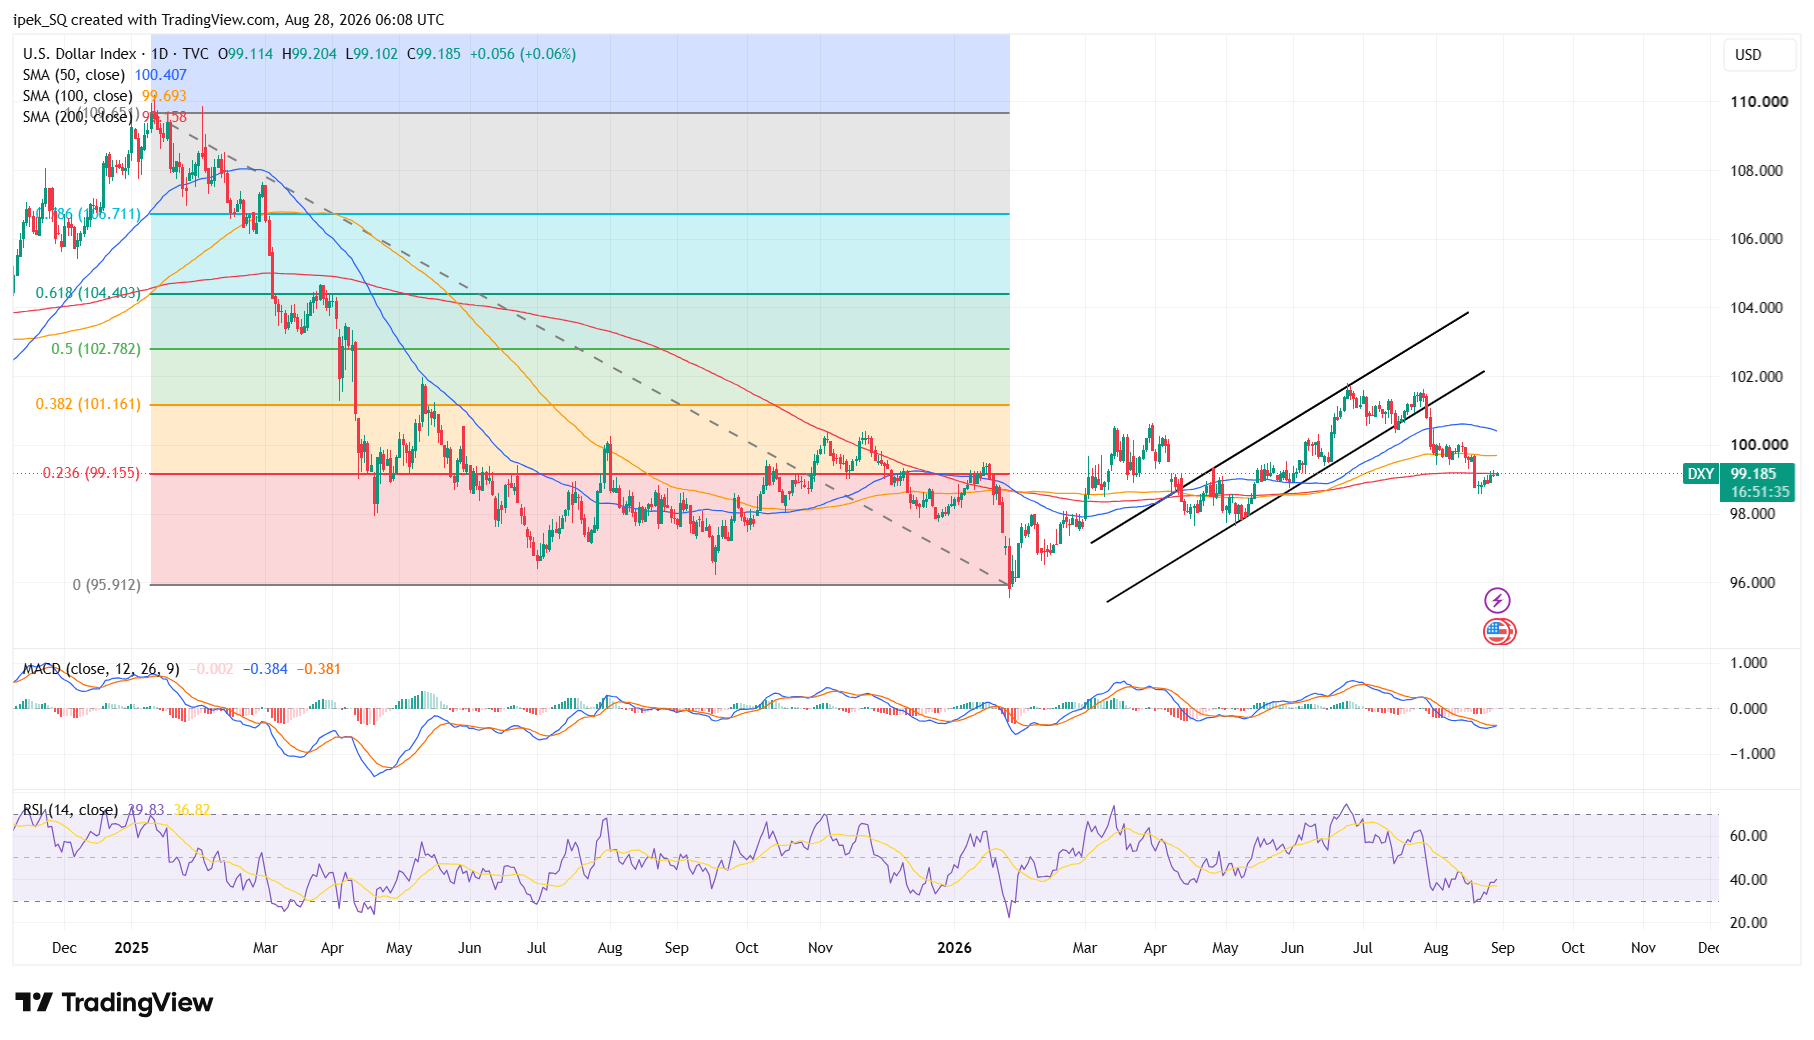Screen dimensions: 1814x1040
Task: Click the MACD axis label −1.000
Action: [1753, 754]
